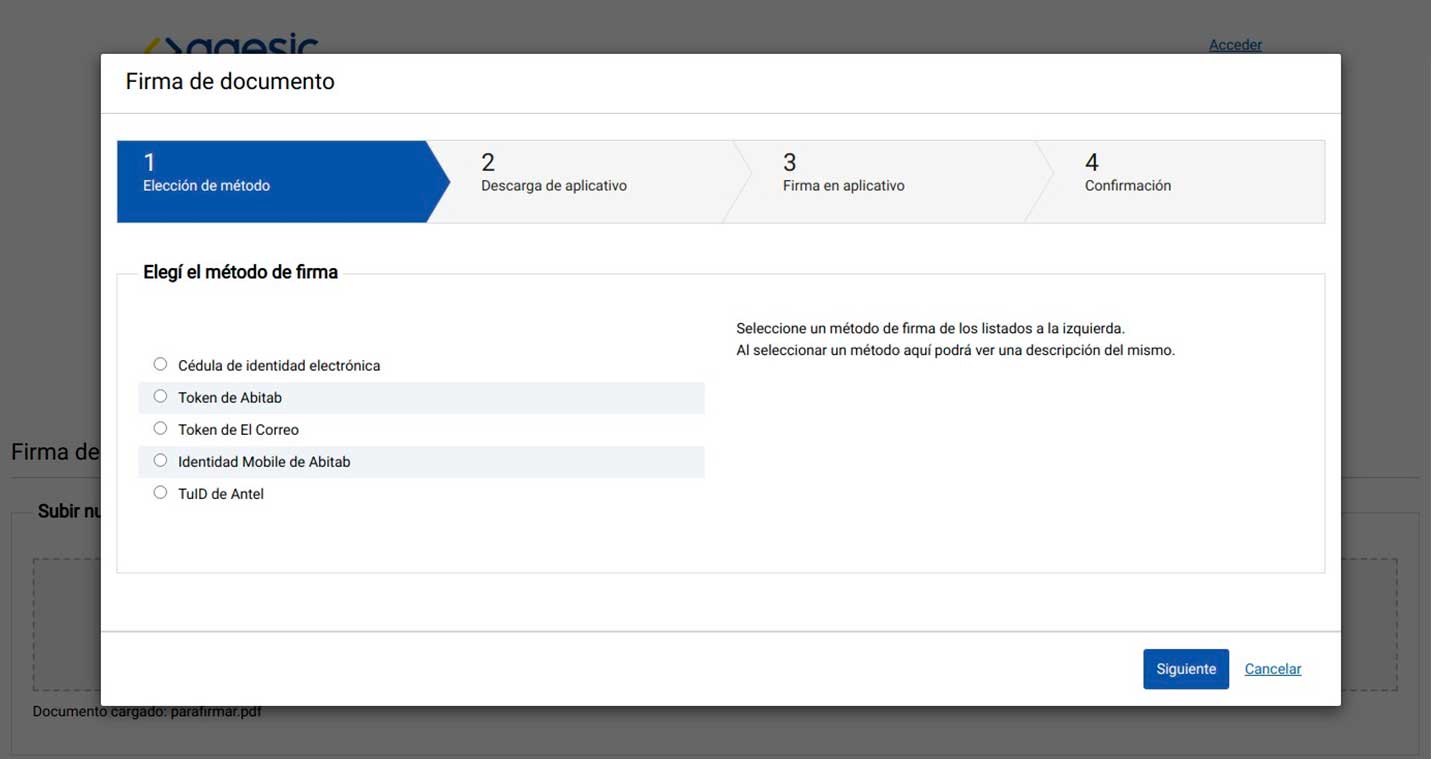Open the Acceder link in the header
Image resolution: width=1431 pixels, height=759 pixels.
[1235, 45]
